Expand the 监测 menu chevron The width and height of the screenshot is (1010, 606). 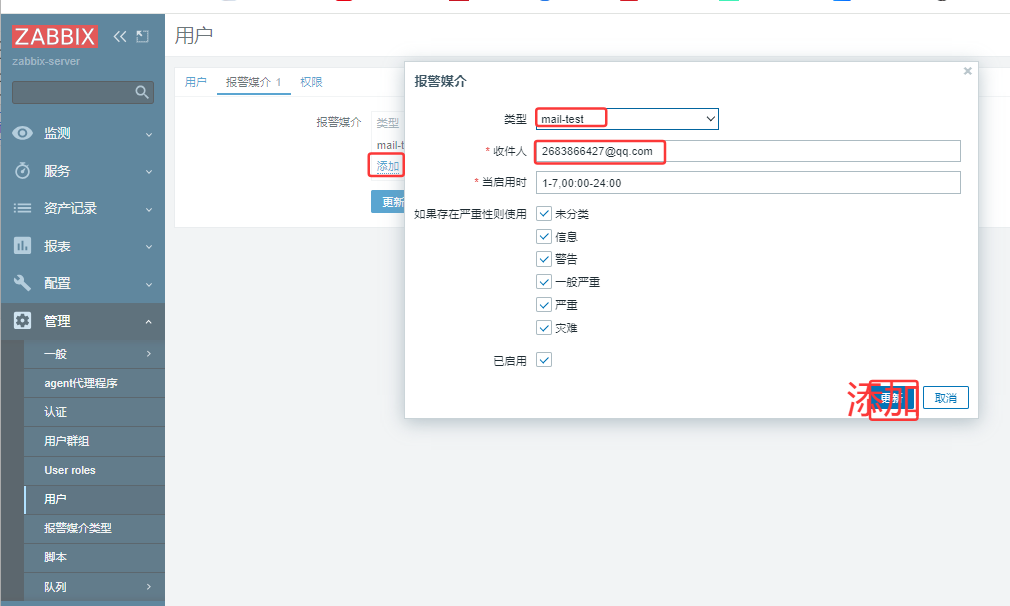[x=149, y=135]
